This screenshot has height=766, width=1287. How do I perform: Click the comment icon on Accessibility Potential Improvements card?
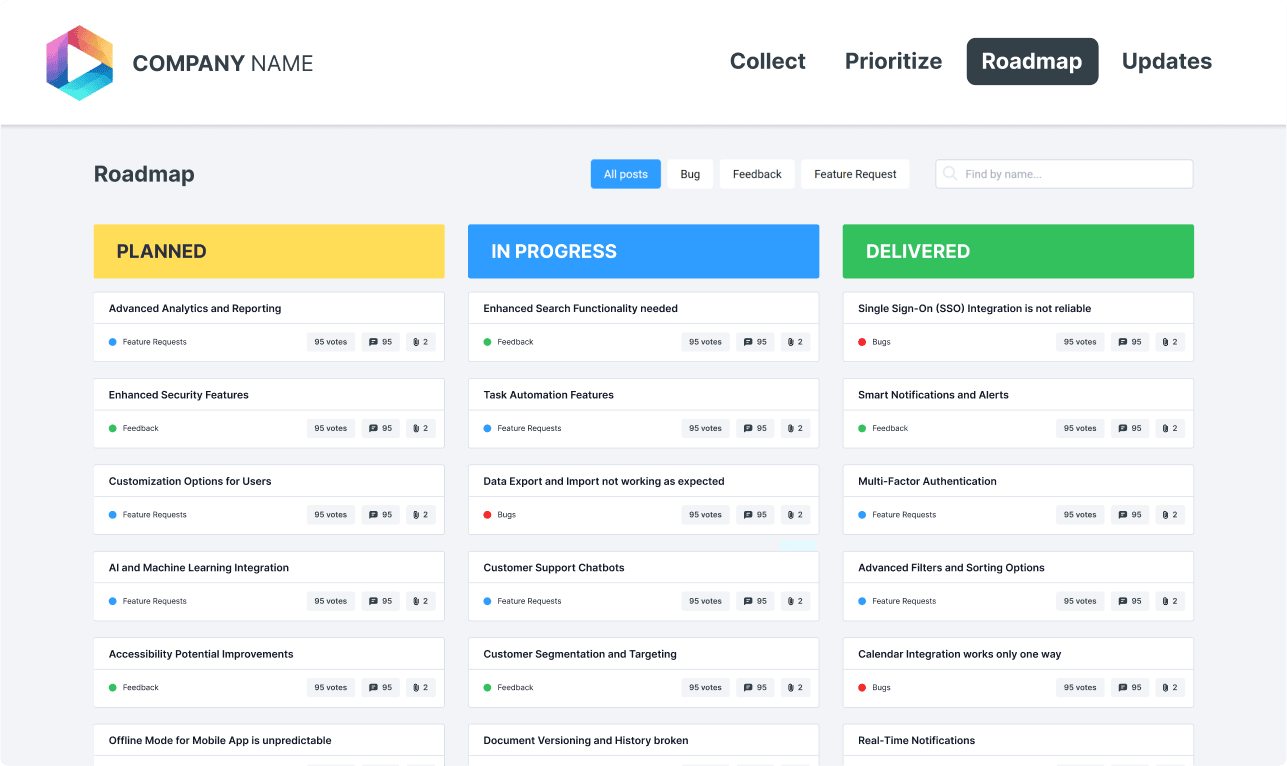374,687
